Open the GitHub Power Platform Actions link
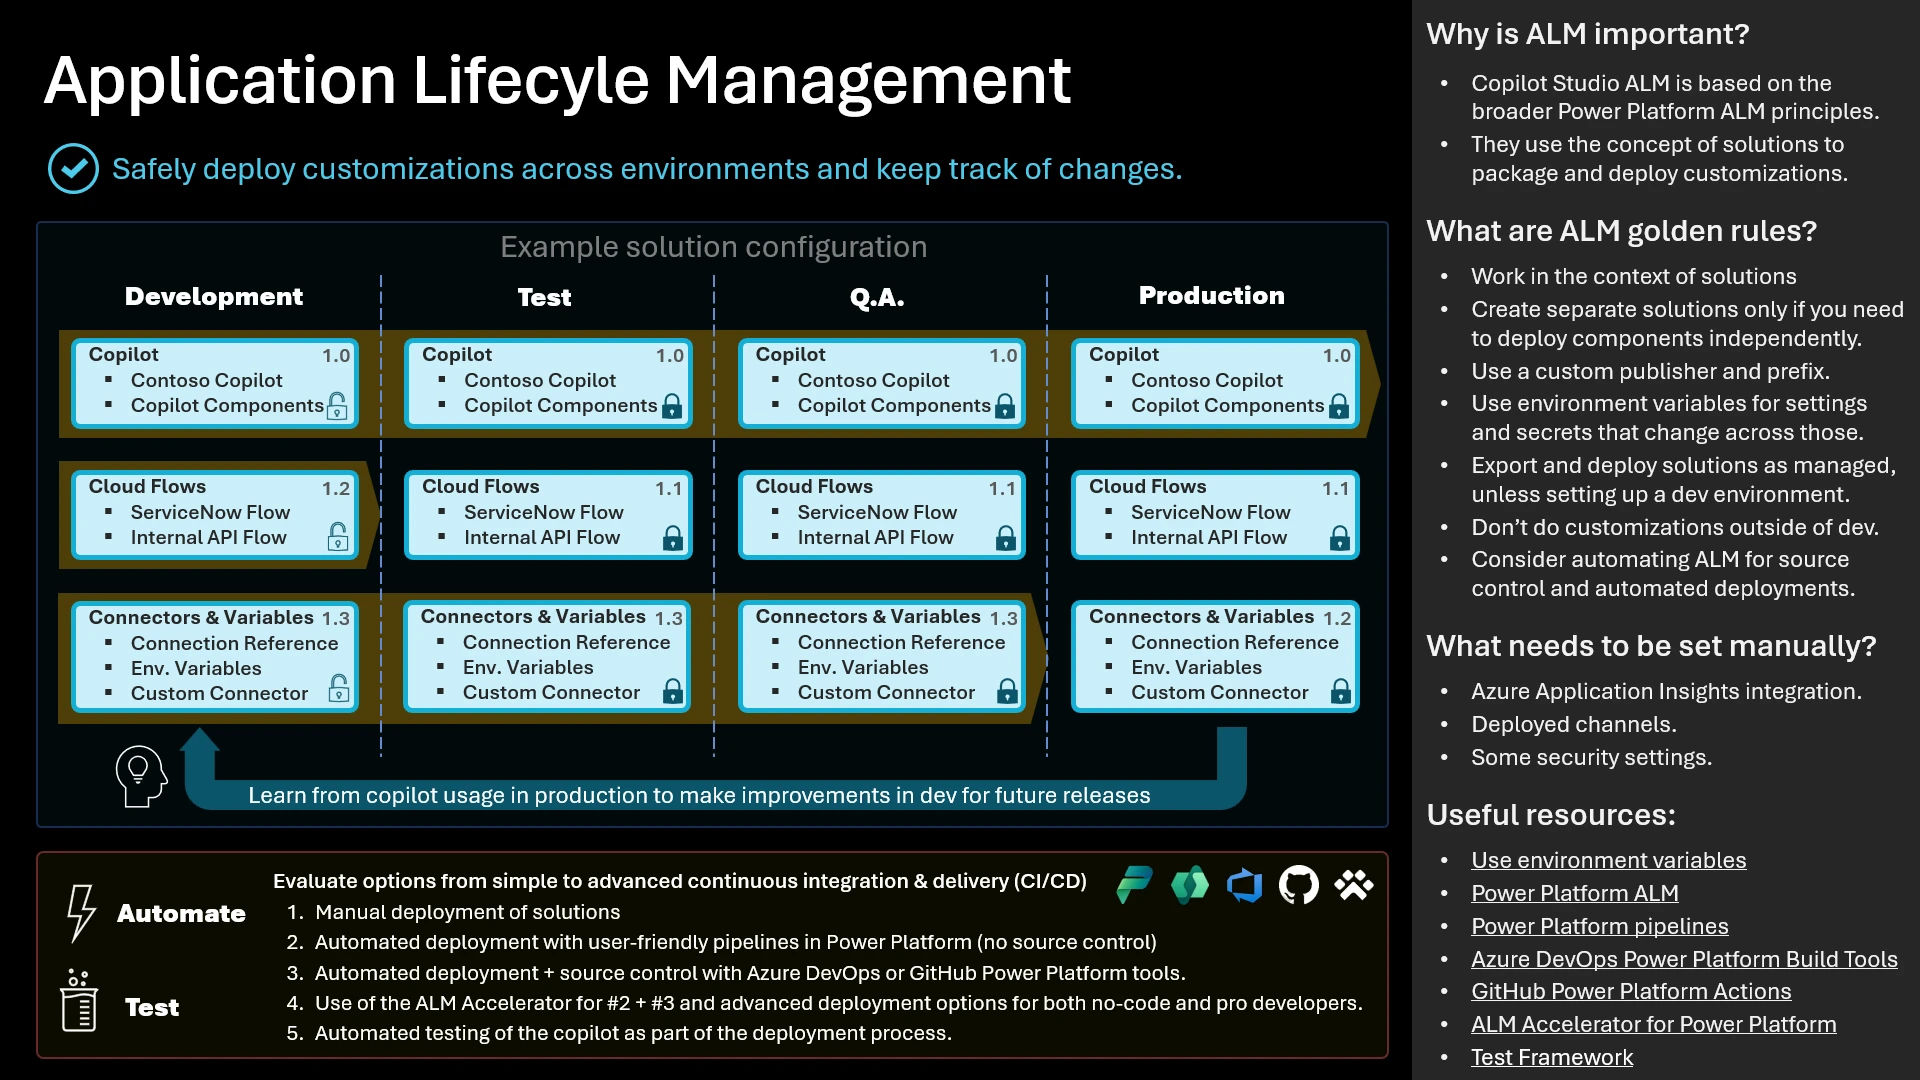The width and height of the screenshot is (1920, 1080). (x=1632, y=991)
